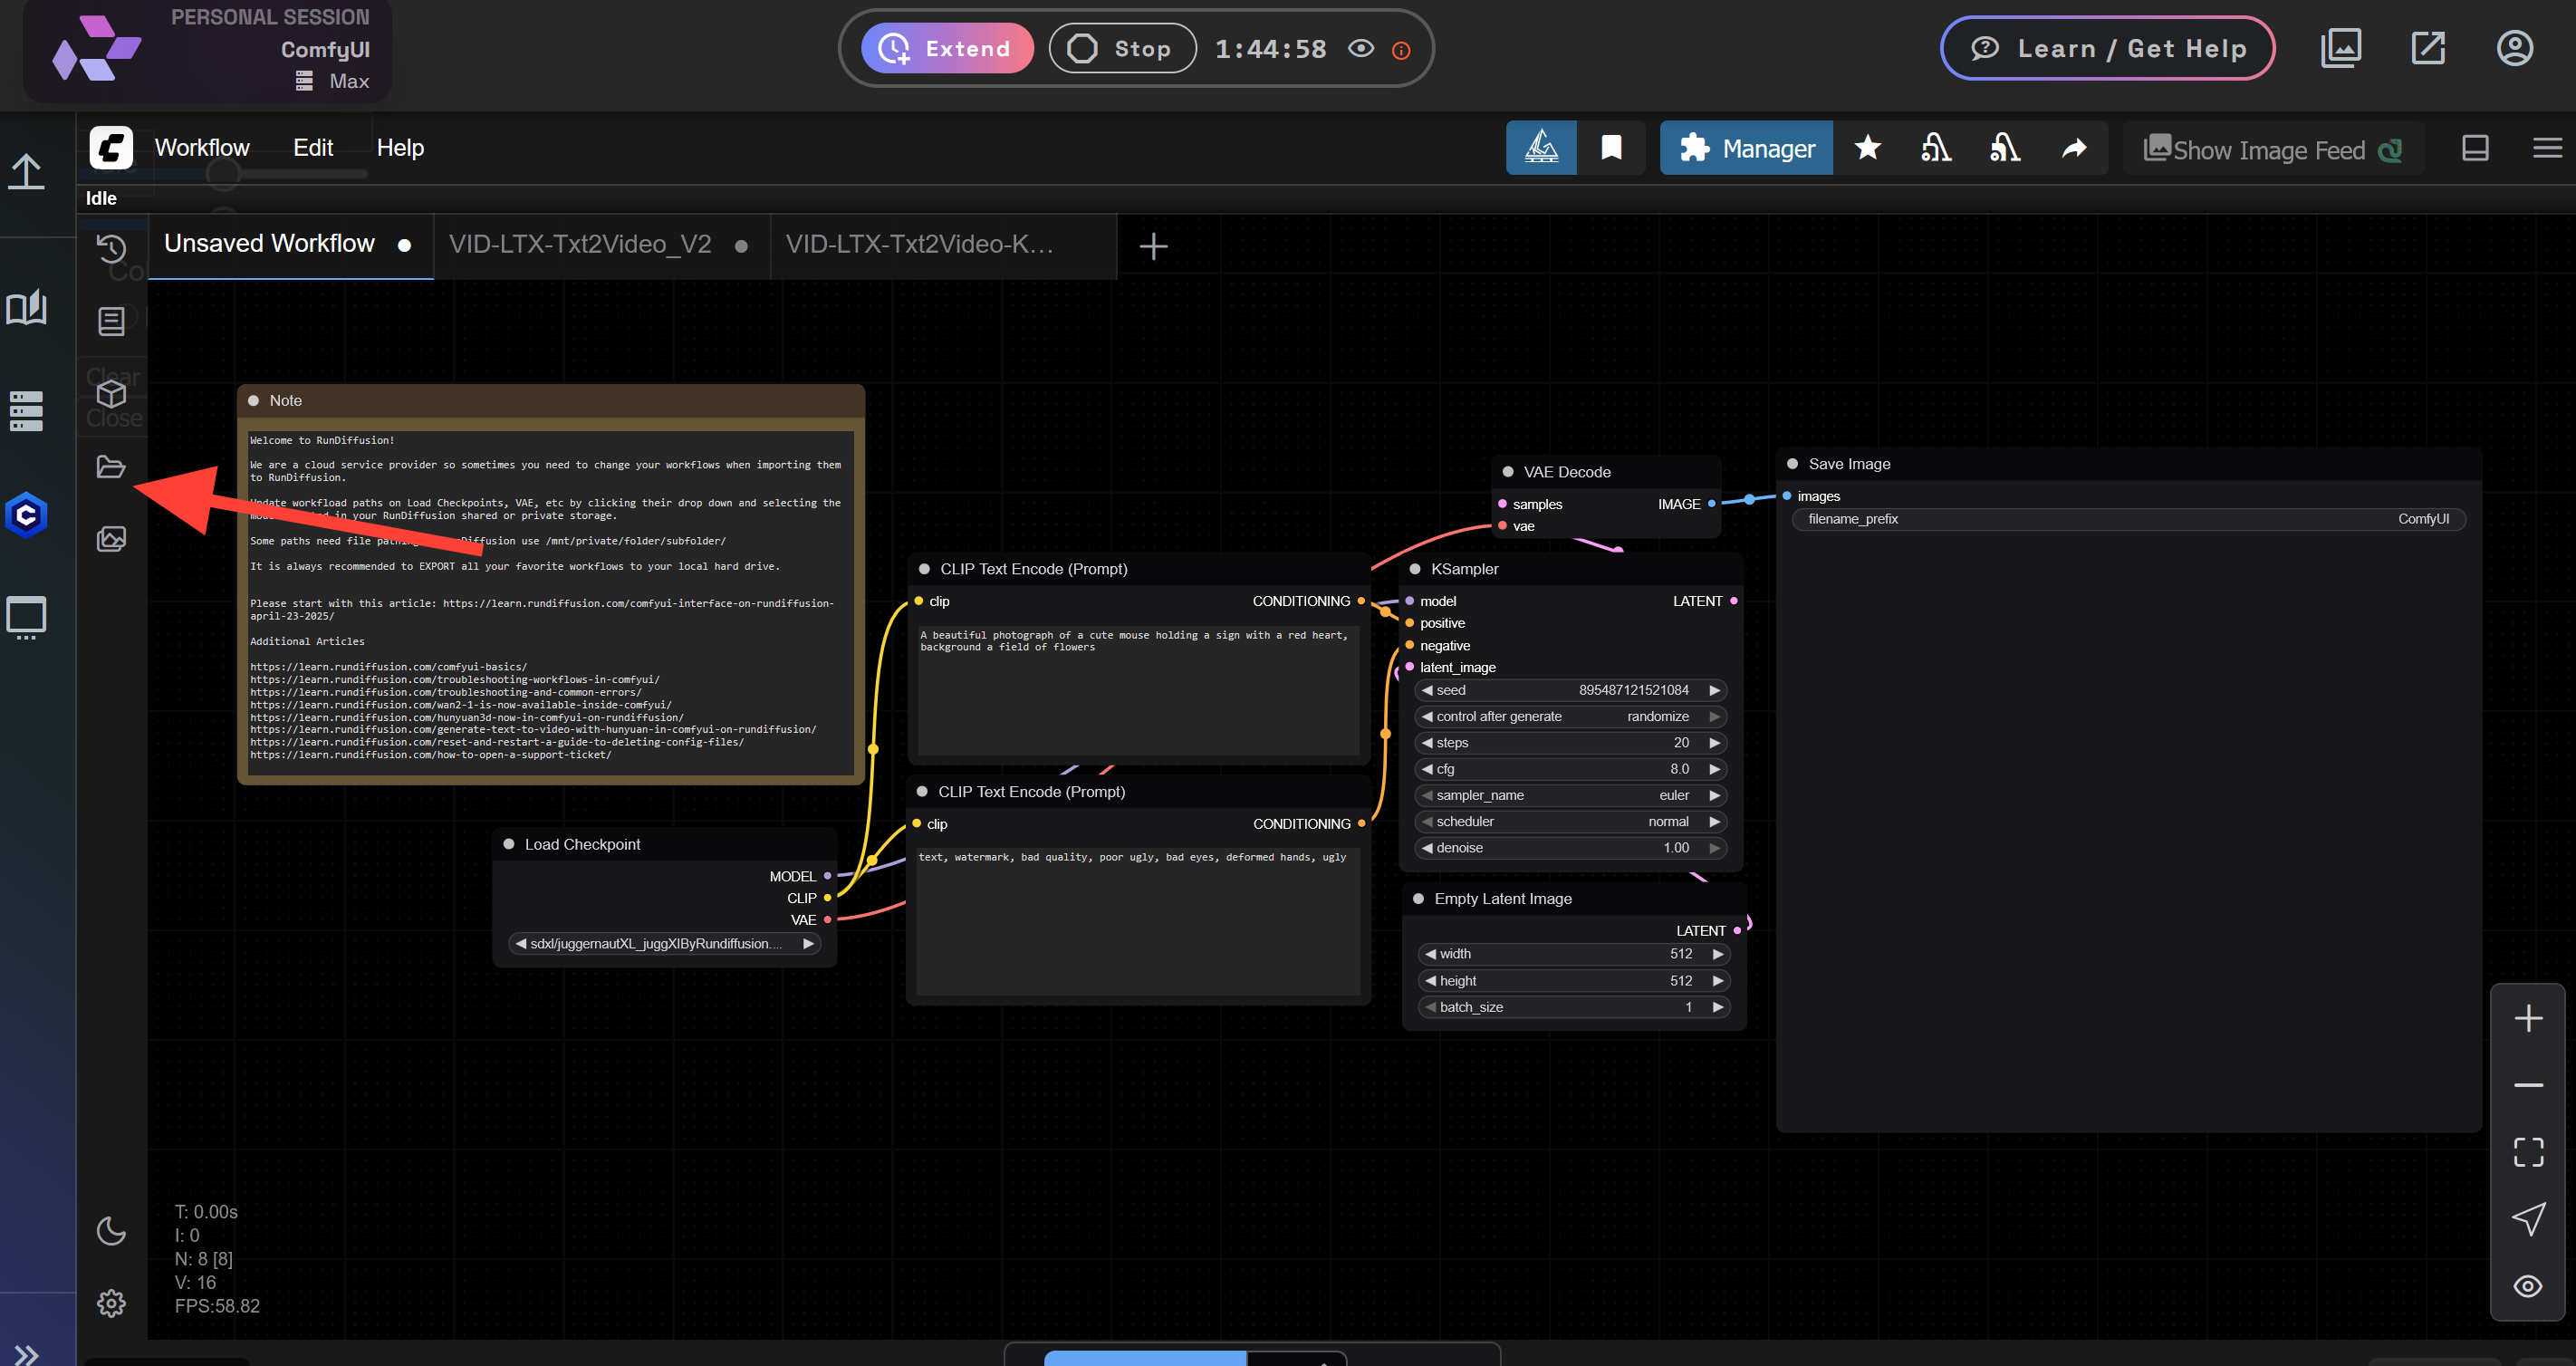Click the share workflow arrow icon
This screenshot has width=2576, height=1366.
coord(2073,147)
